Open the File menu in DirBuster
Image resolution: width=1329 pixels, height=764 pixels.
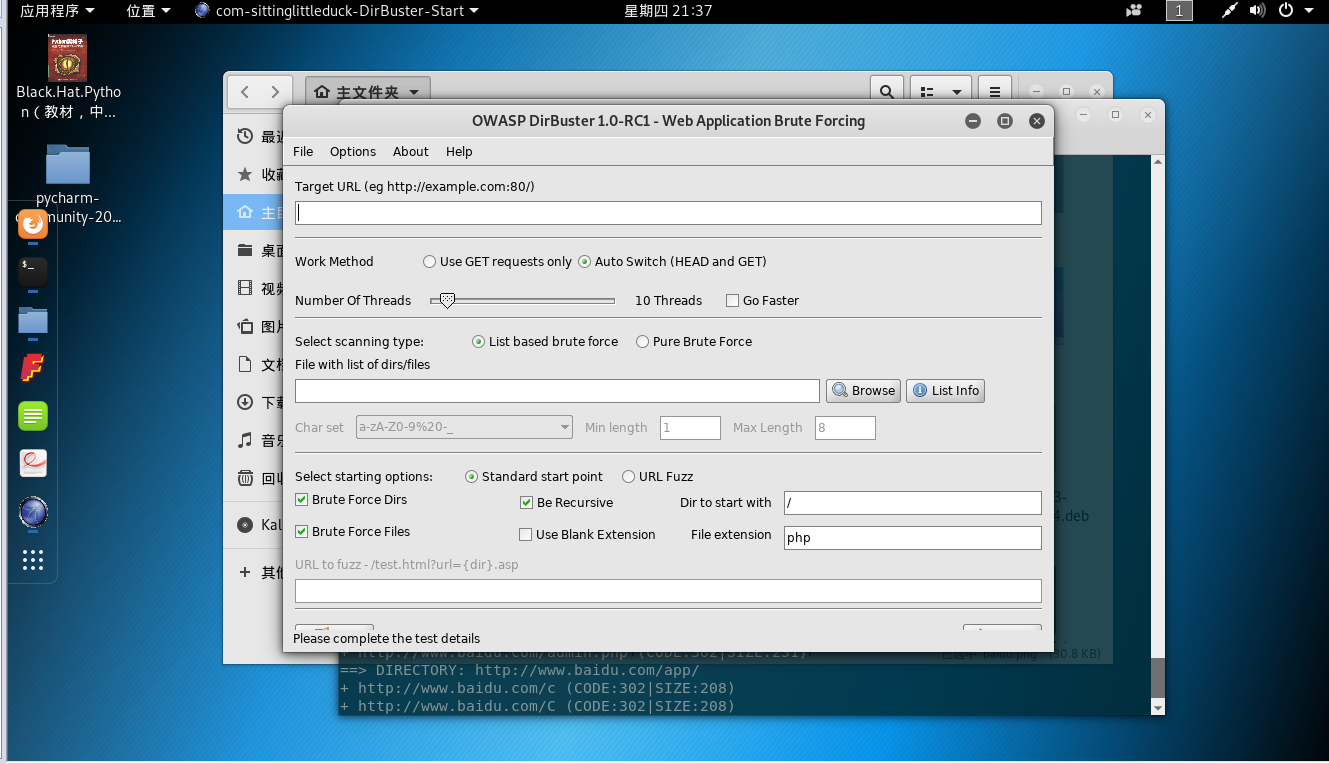point(303,152)
